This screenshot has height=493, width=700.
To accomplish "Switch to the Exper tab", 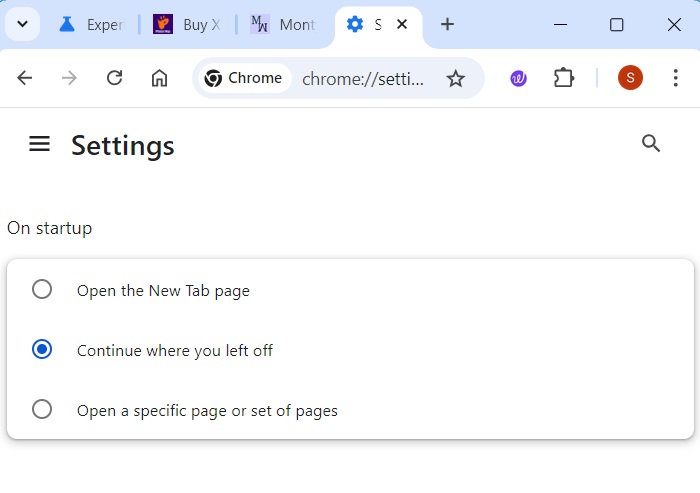I will [x=92, y=24].
